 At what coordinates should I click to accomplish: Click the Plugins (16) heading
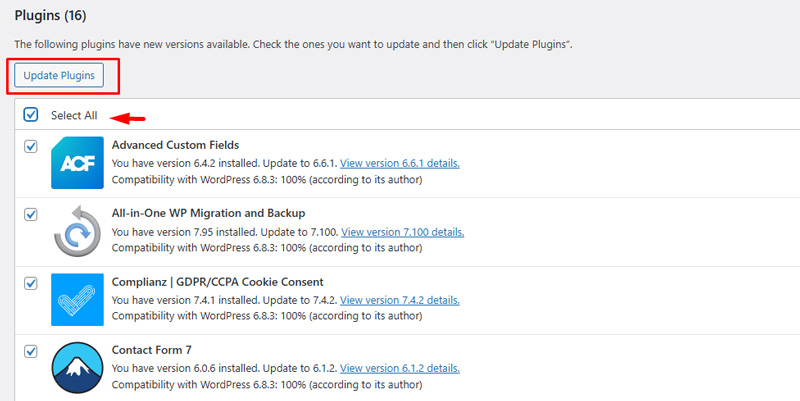50,16
